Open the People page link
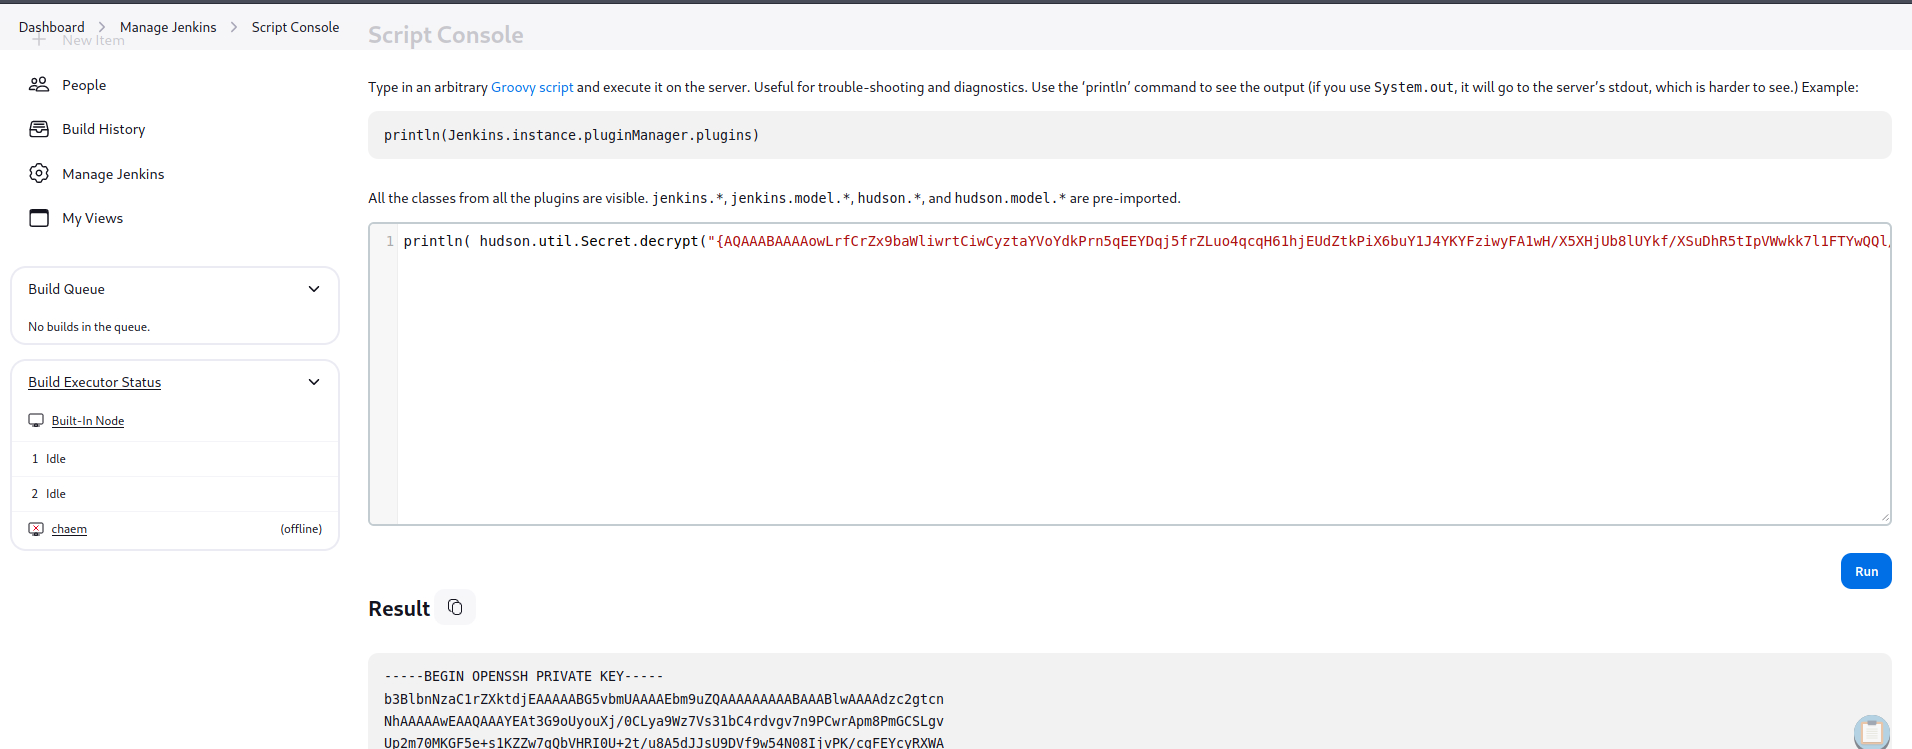 coord(84,85)
